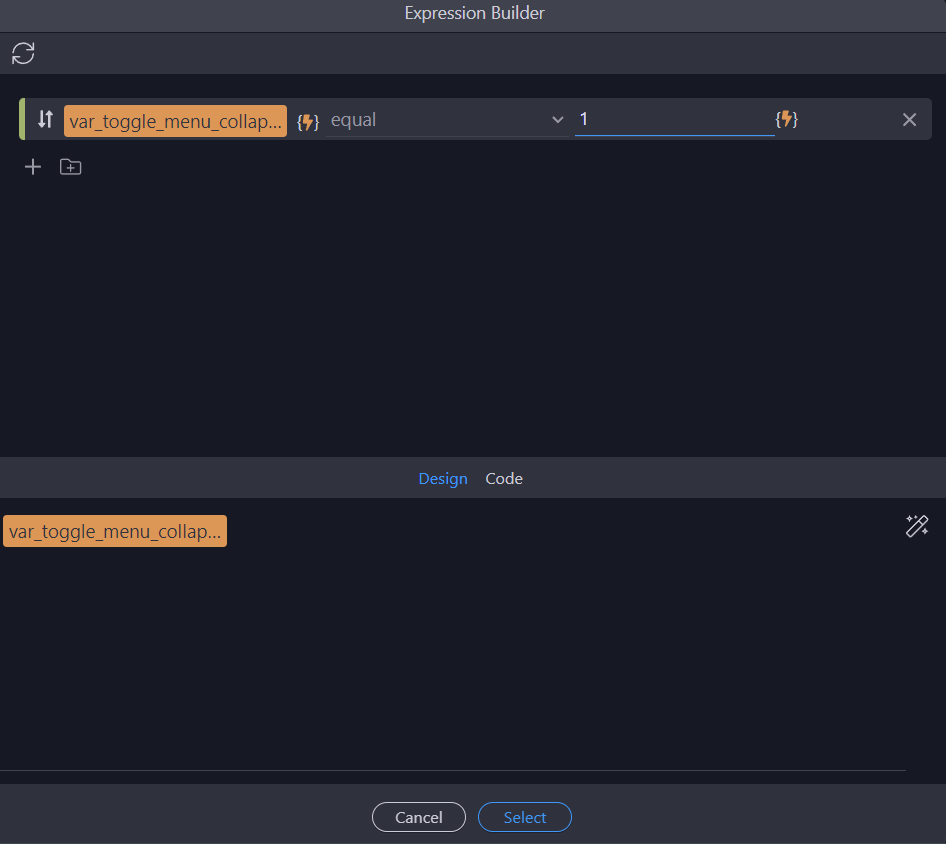Click the magic wand icon in the Design panel
Viewport: 946px width, 844px height.
917,525
